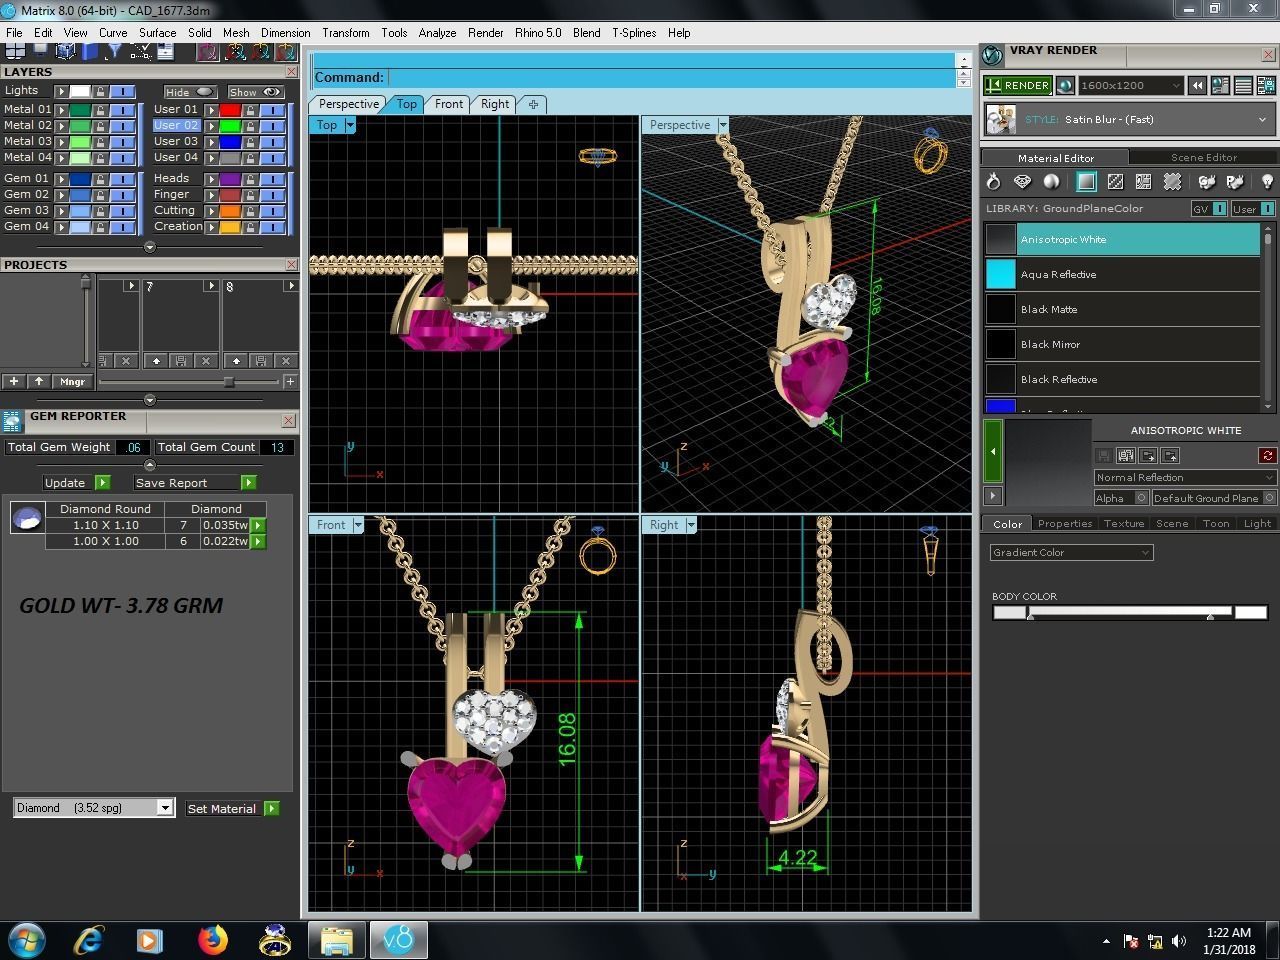The height and width of the screenshot is (960, 1280).
Task: Choose Black Matte material
Action: [x=1123, y=309]
